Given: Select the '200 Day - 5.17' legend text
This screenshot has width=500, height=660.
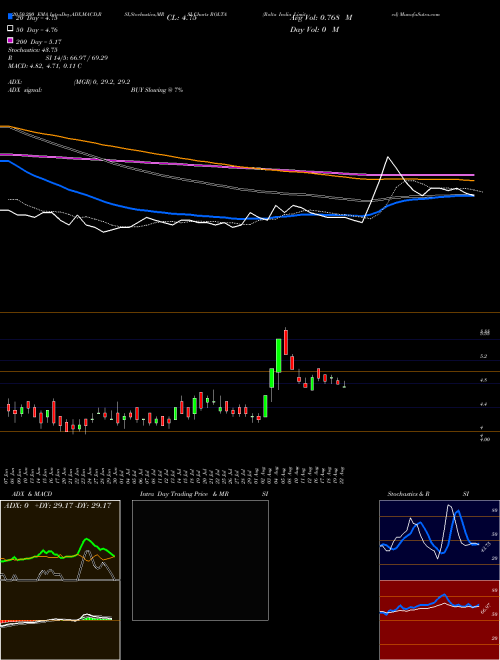Looking at the screenshot, I should 38,42.
